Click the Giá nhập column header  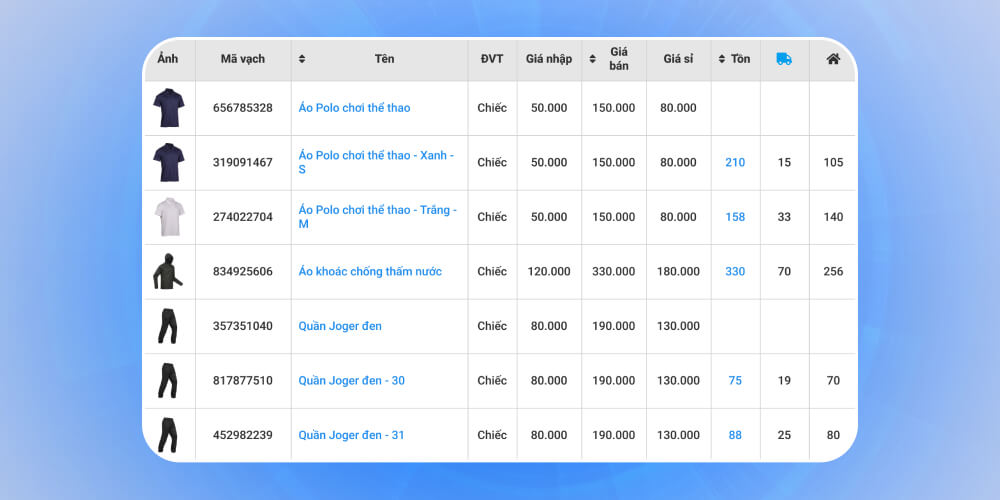pyautogui.click(x=549, y=59)
